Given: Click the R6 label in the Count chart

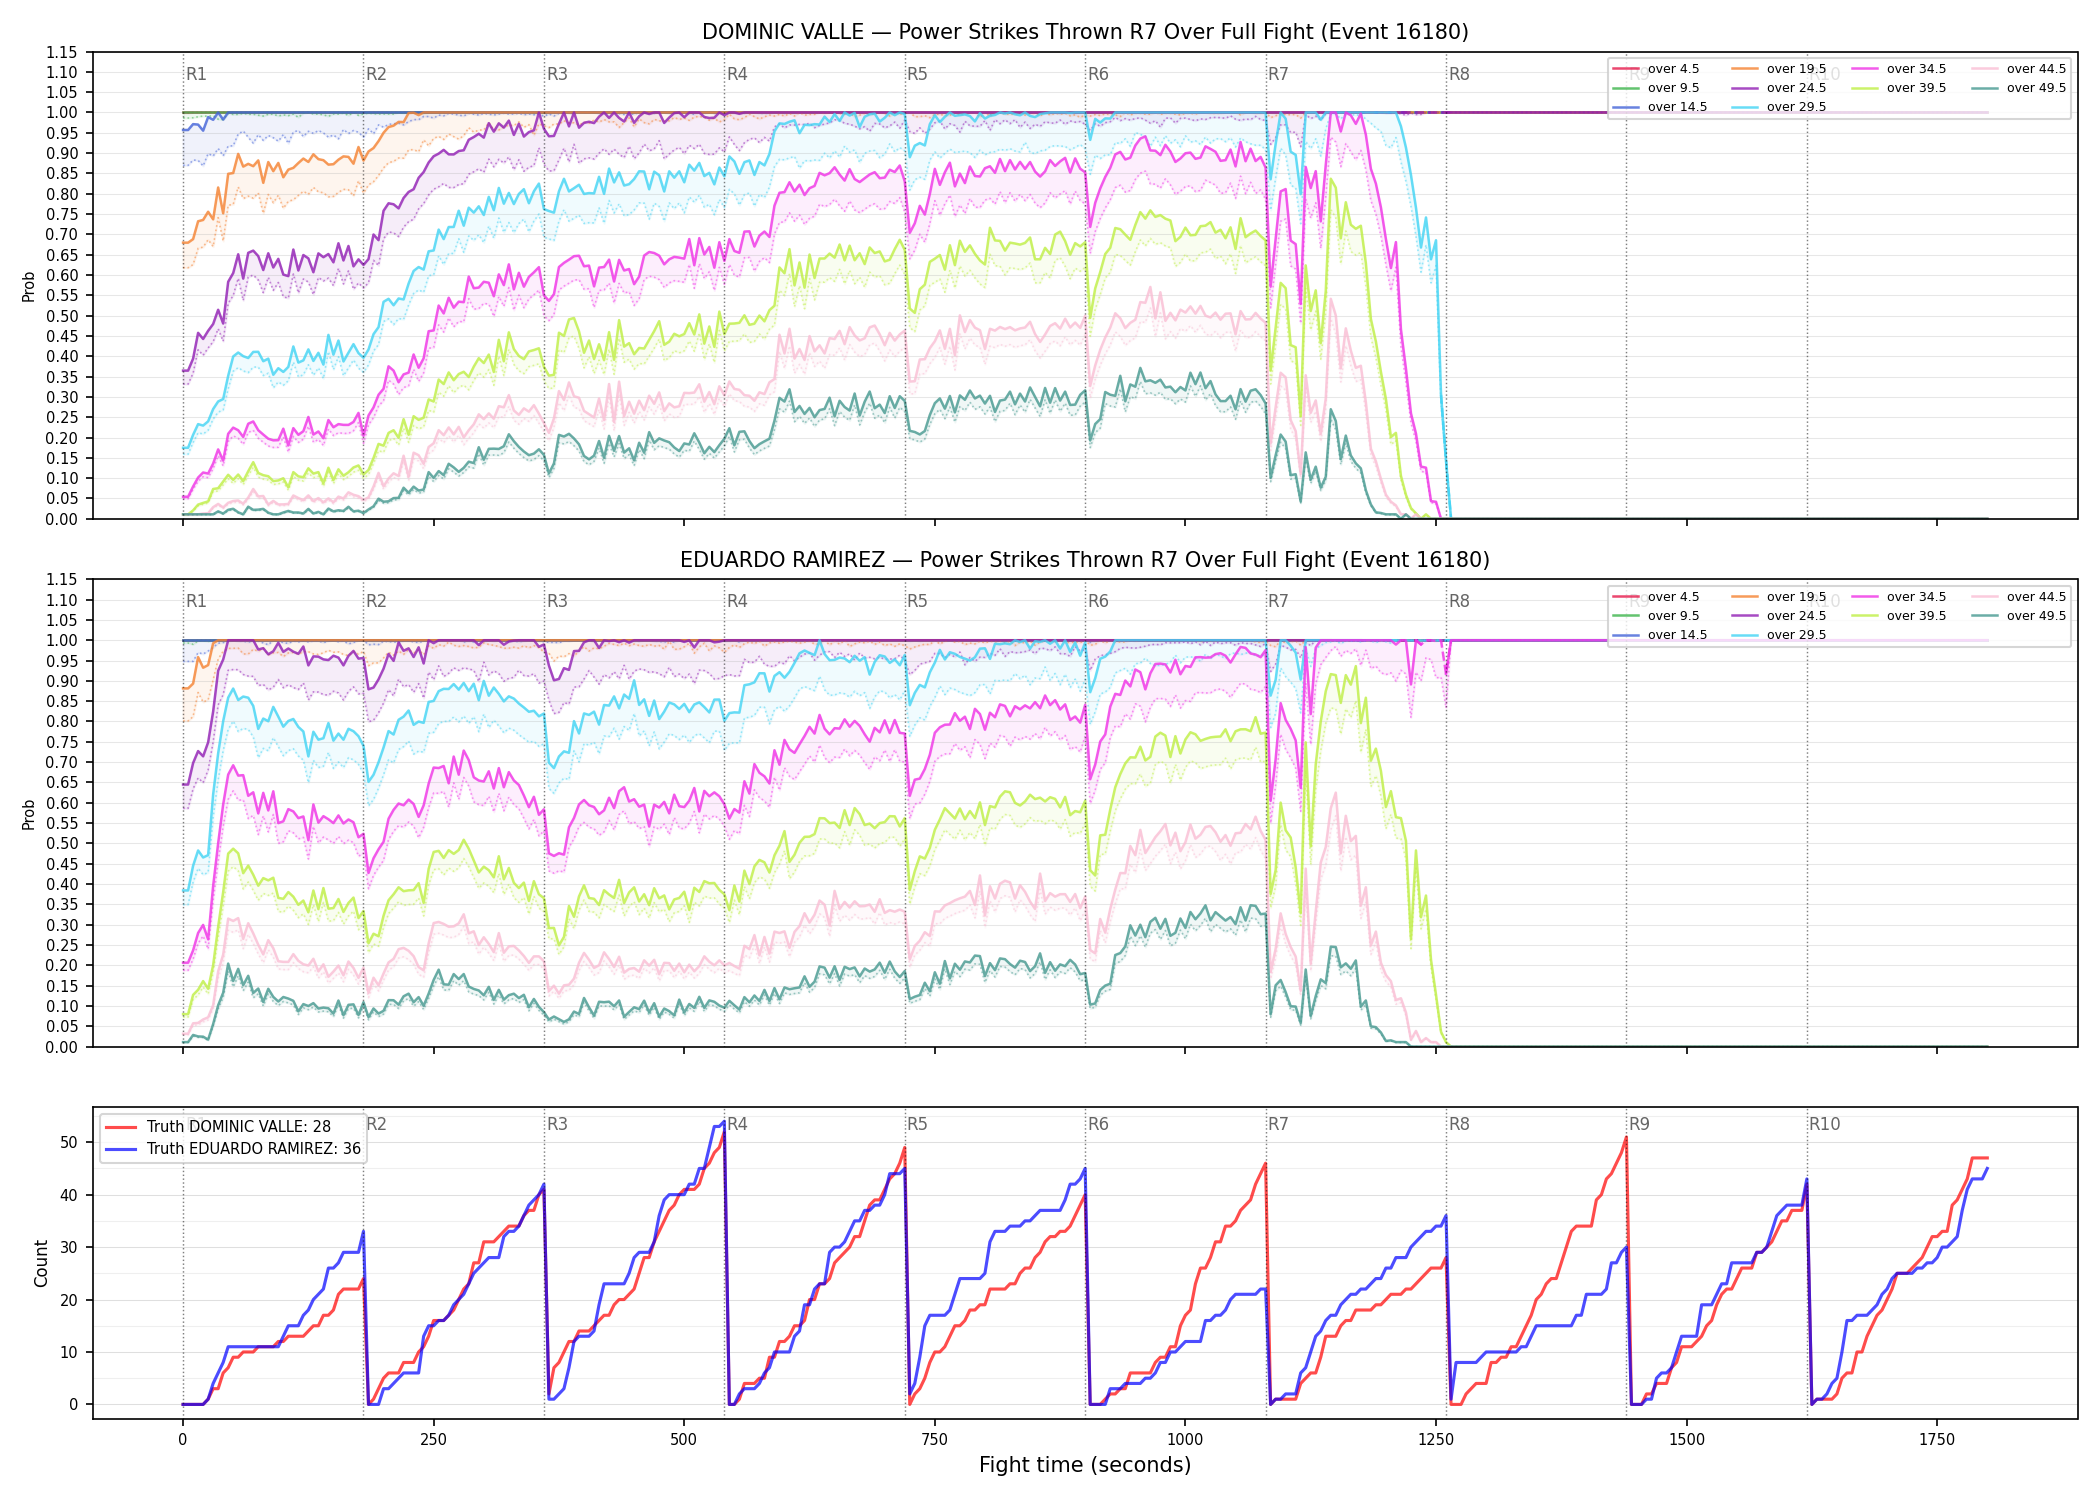Looking at the screenshot, I should point(1098,1124).
